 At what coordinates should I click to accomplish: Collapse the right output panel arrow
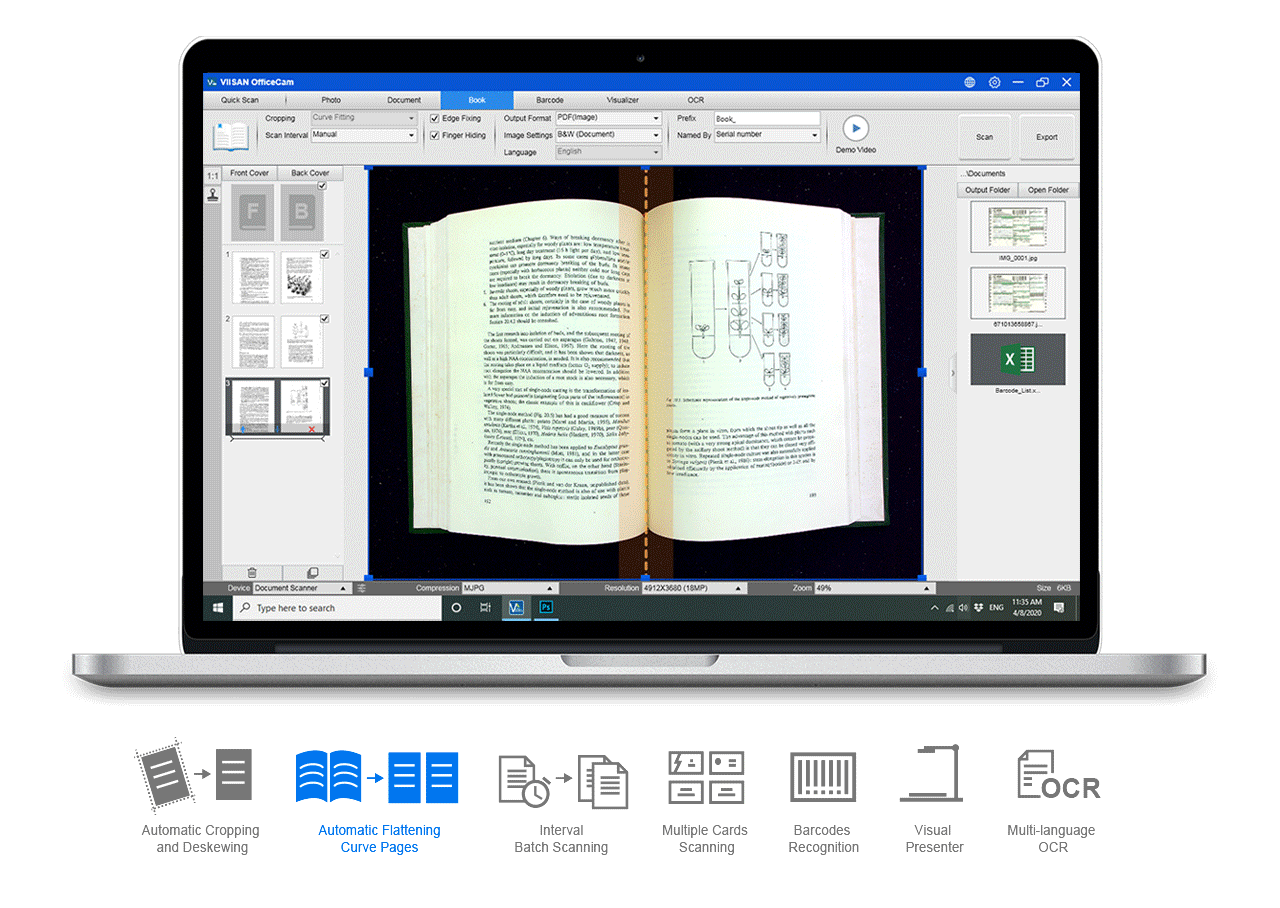(952, 373)
